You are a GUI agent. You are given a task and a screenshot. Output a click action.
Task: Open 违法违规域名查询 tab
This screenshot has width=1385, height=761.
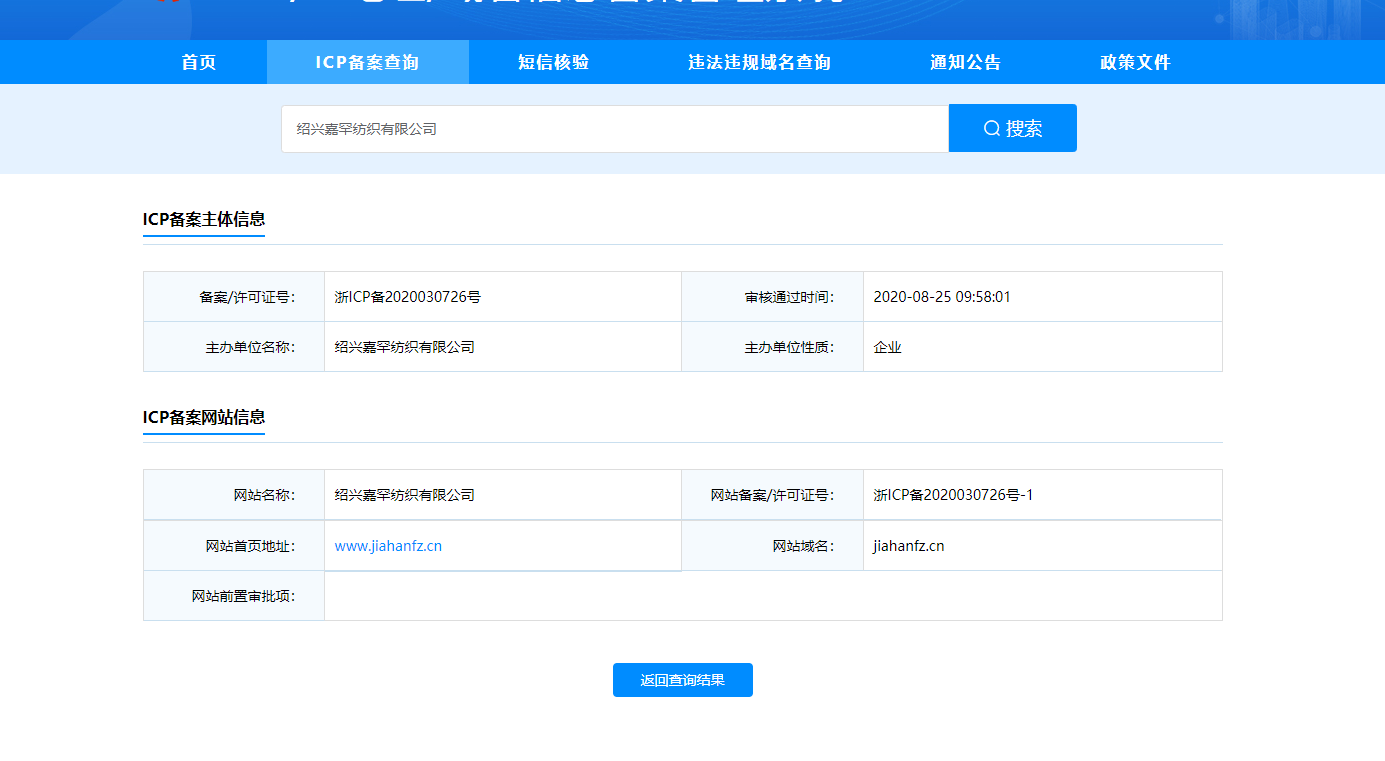759,62
